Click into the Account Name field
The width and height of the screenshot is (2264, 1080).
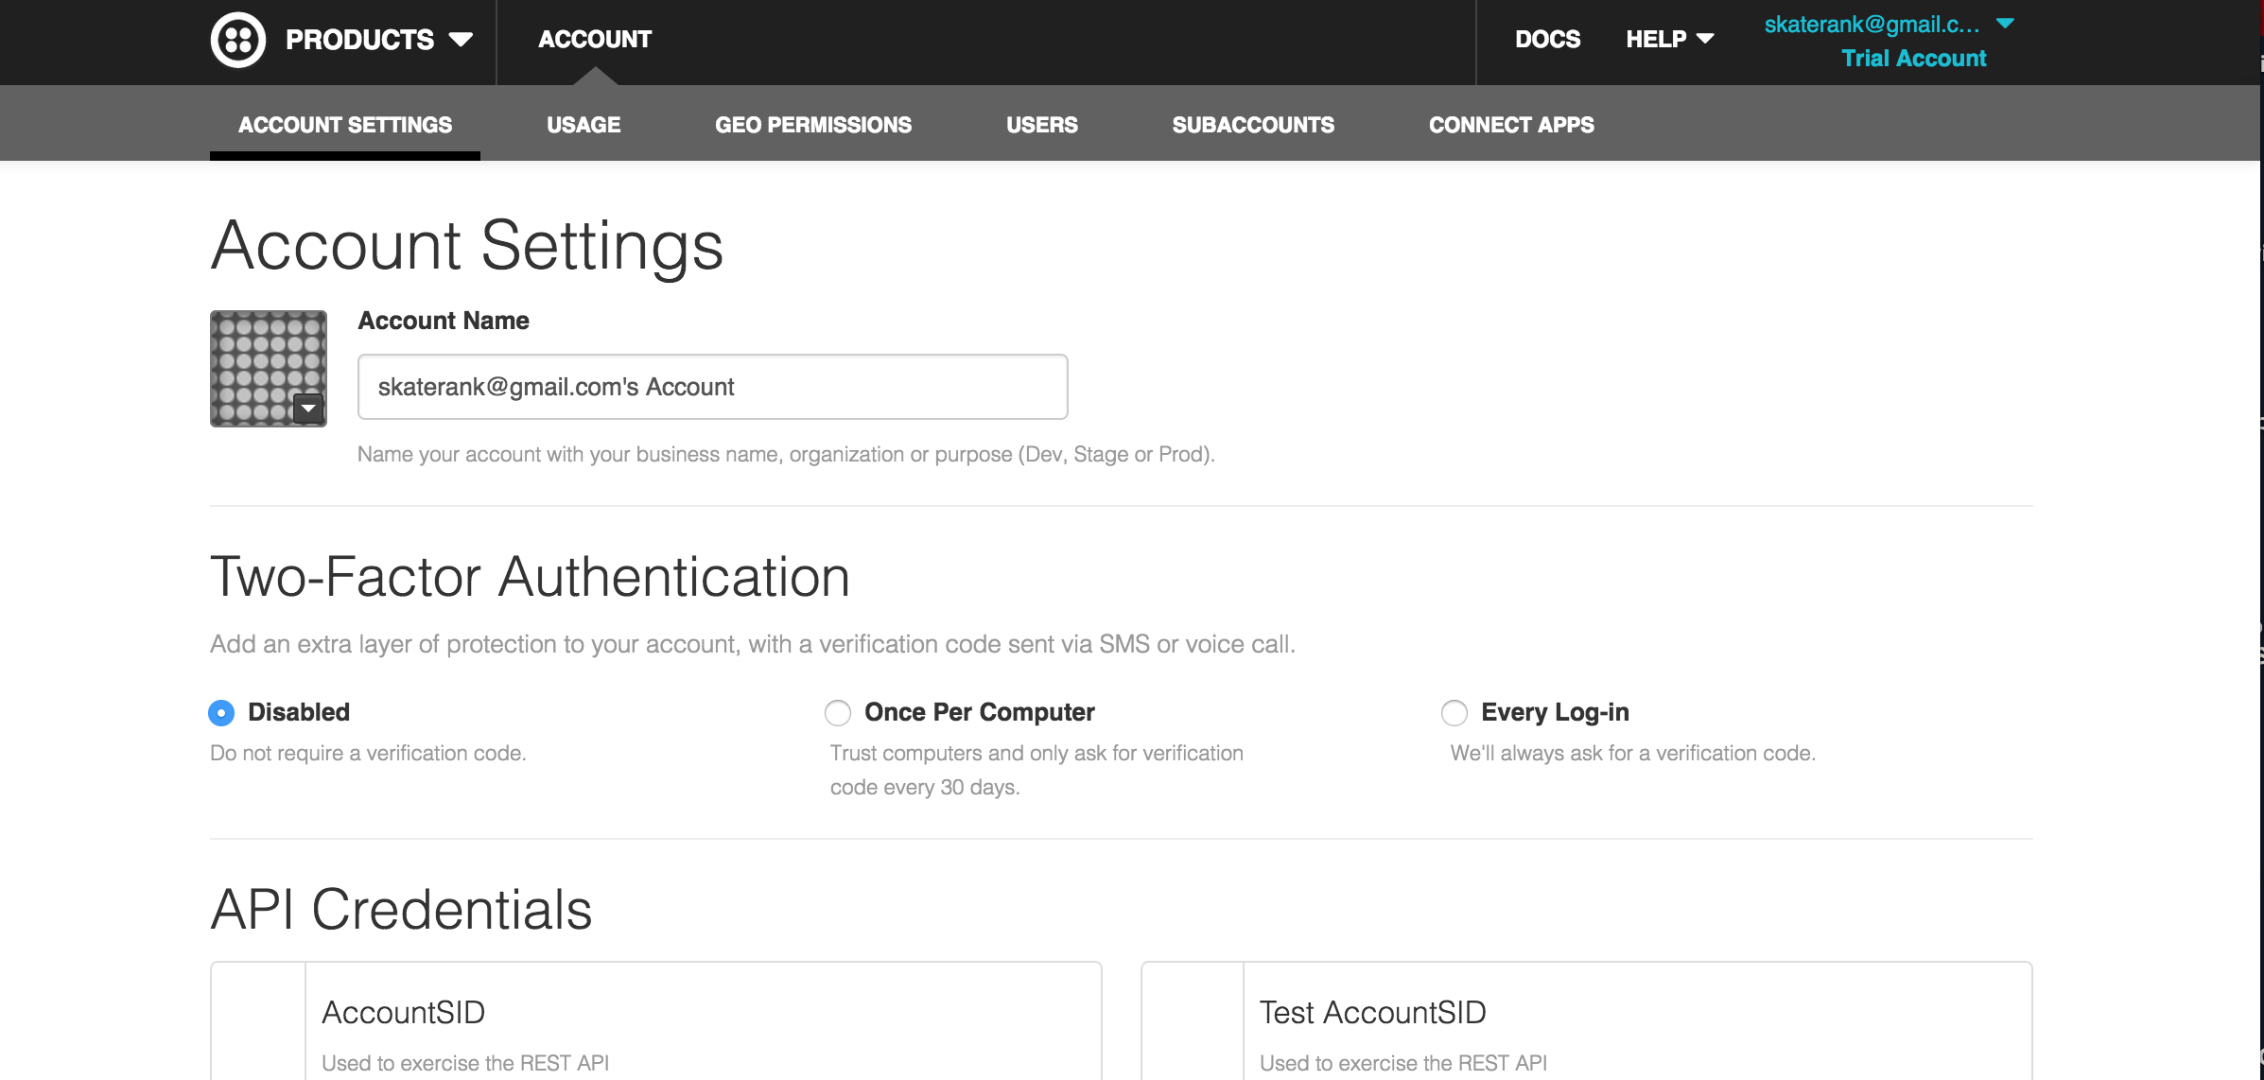click(712, 387)
